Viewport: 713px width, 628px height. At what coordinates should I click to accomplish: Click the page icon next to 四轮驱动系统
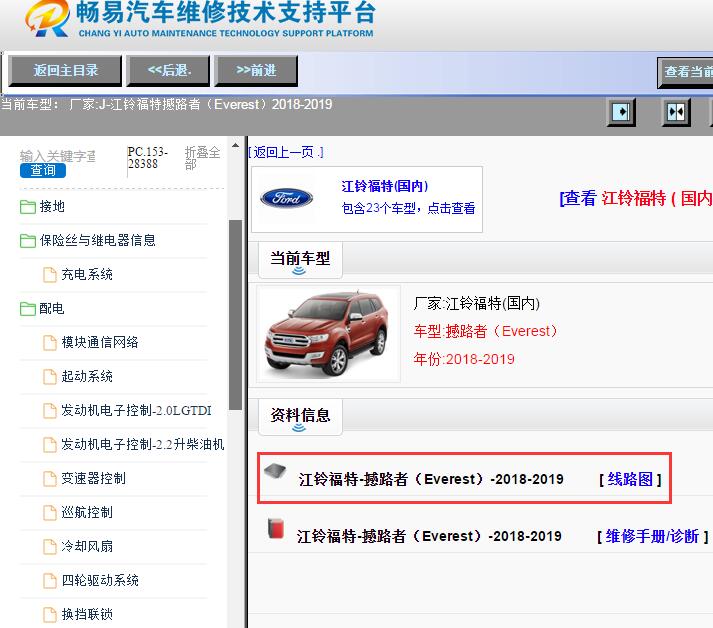pyautogui.click(x=50, y=580)
